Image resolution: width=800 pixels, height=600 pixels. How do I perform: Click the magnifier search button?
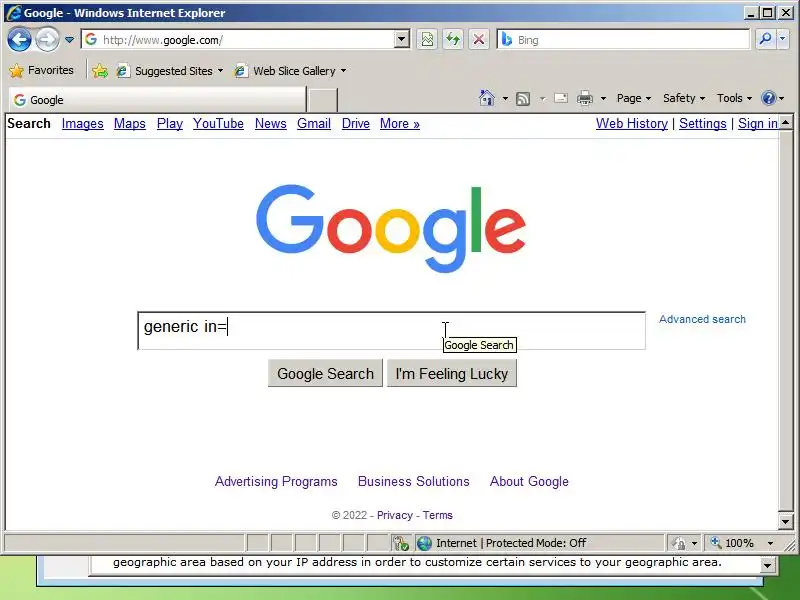[765, 39]
